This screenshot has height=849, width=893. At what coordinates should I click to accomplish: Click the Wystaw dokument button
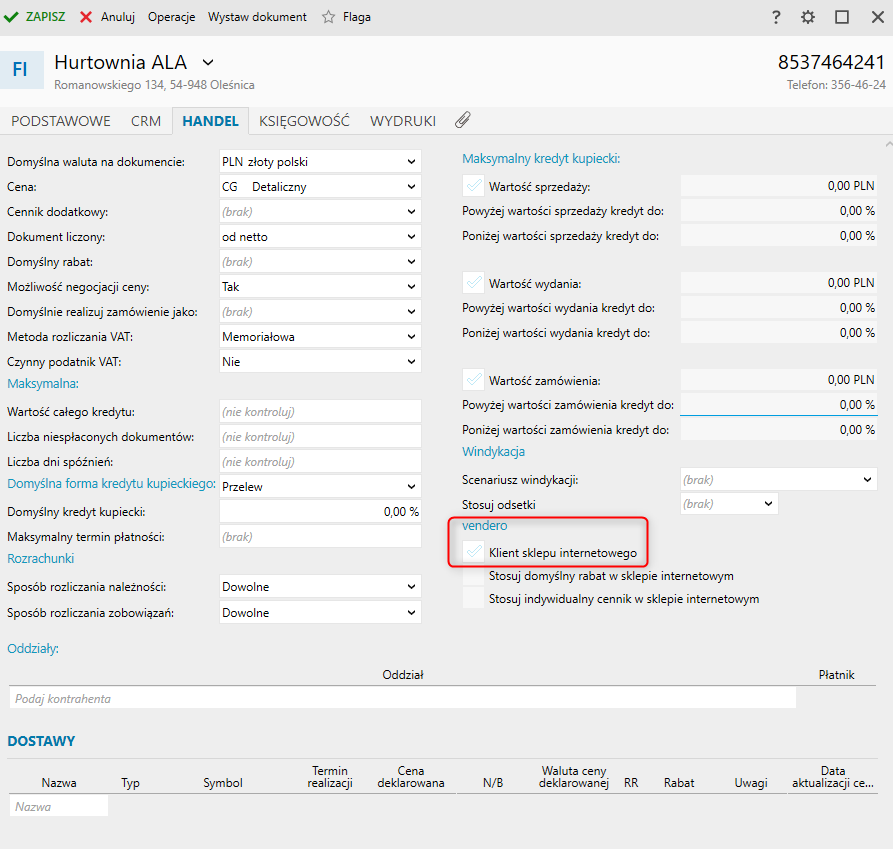pos(257,17)
